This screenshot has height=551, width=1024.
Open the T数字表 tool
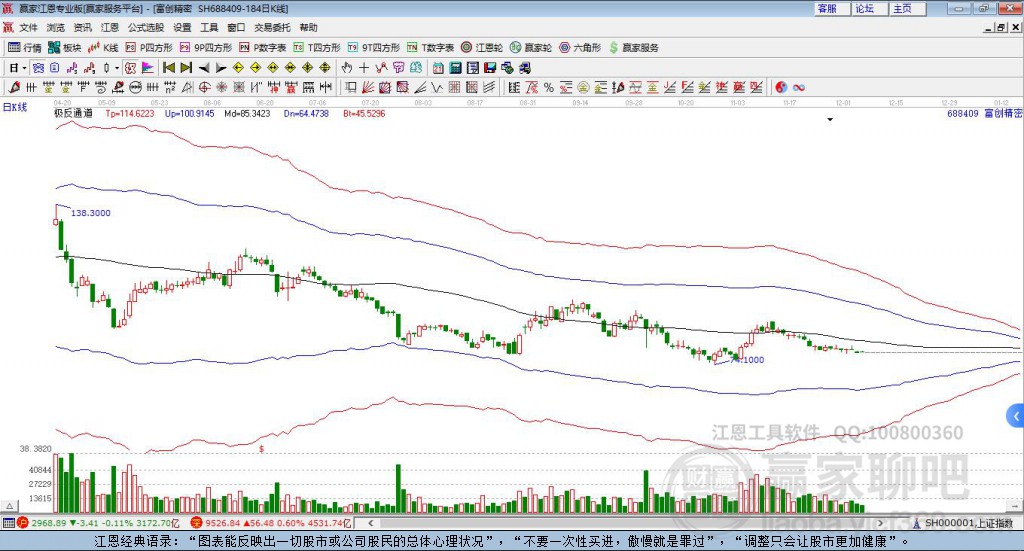(x=430, y=48)
